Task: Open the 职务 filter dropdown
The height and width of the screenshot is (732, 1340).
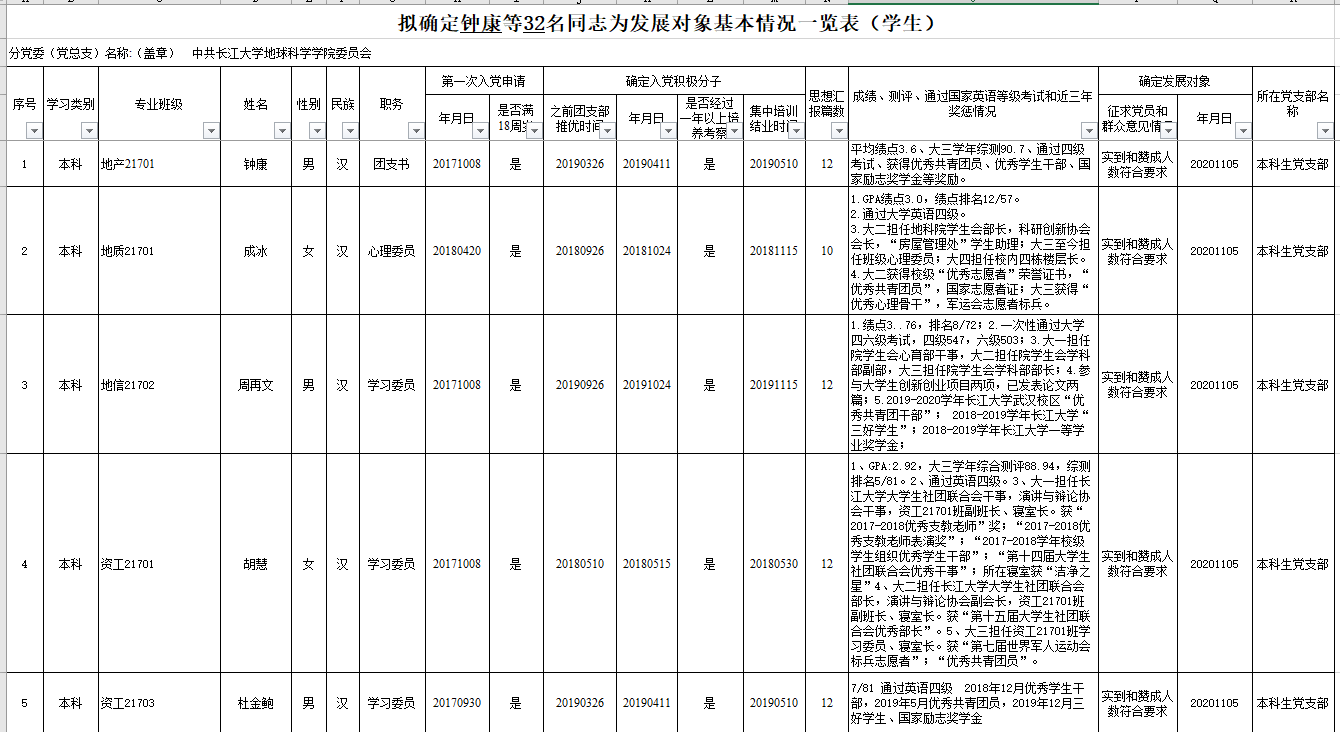Action: coord(418,131)
